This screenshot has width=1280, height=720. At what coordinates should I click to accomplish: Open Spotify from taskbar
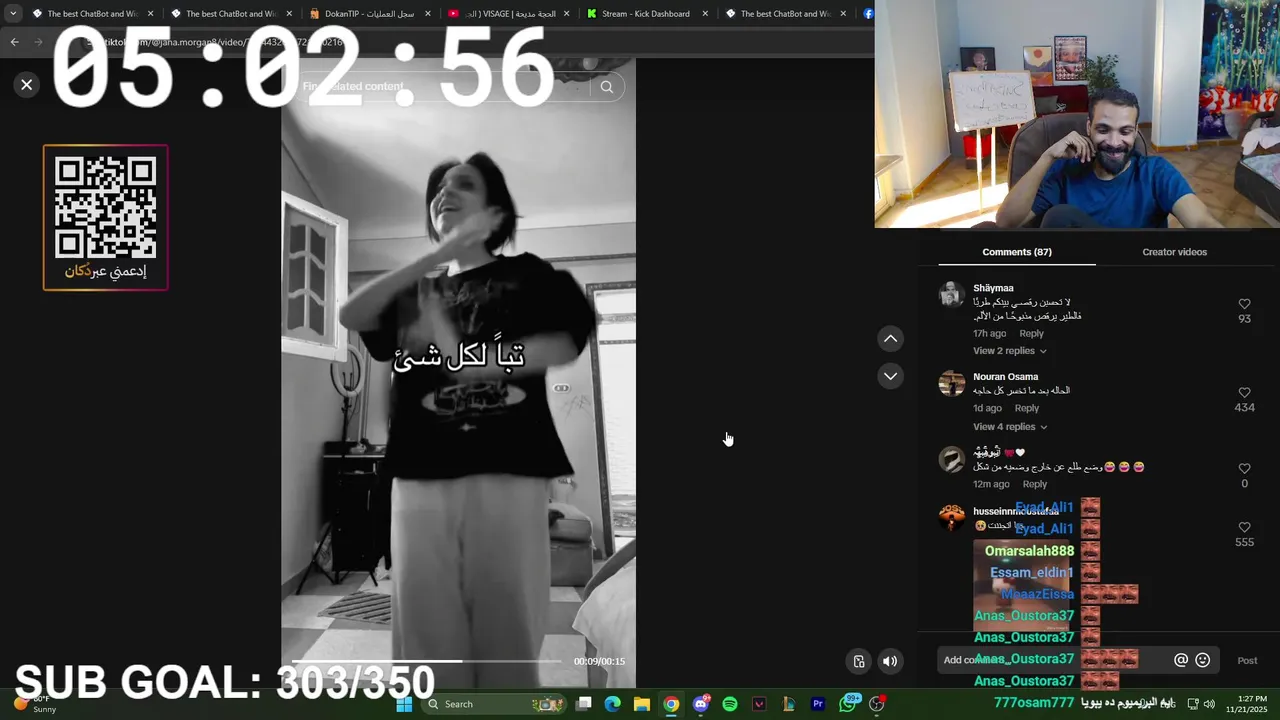[x=730, y=704]
